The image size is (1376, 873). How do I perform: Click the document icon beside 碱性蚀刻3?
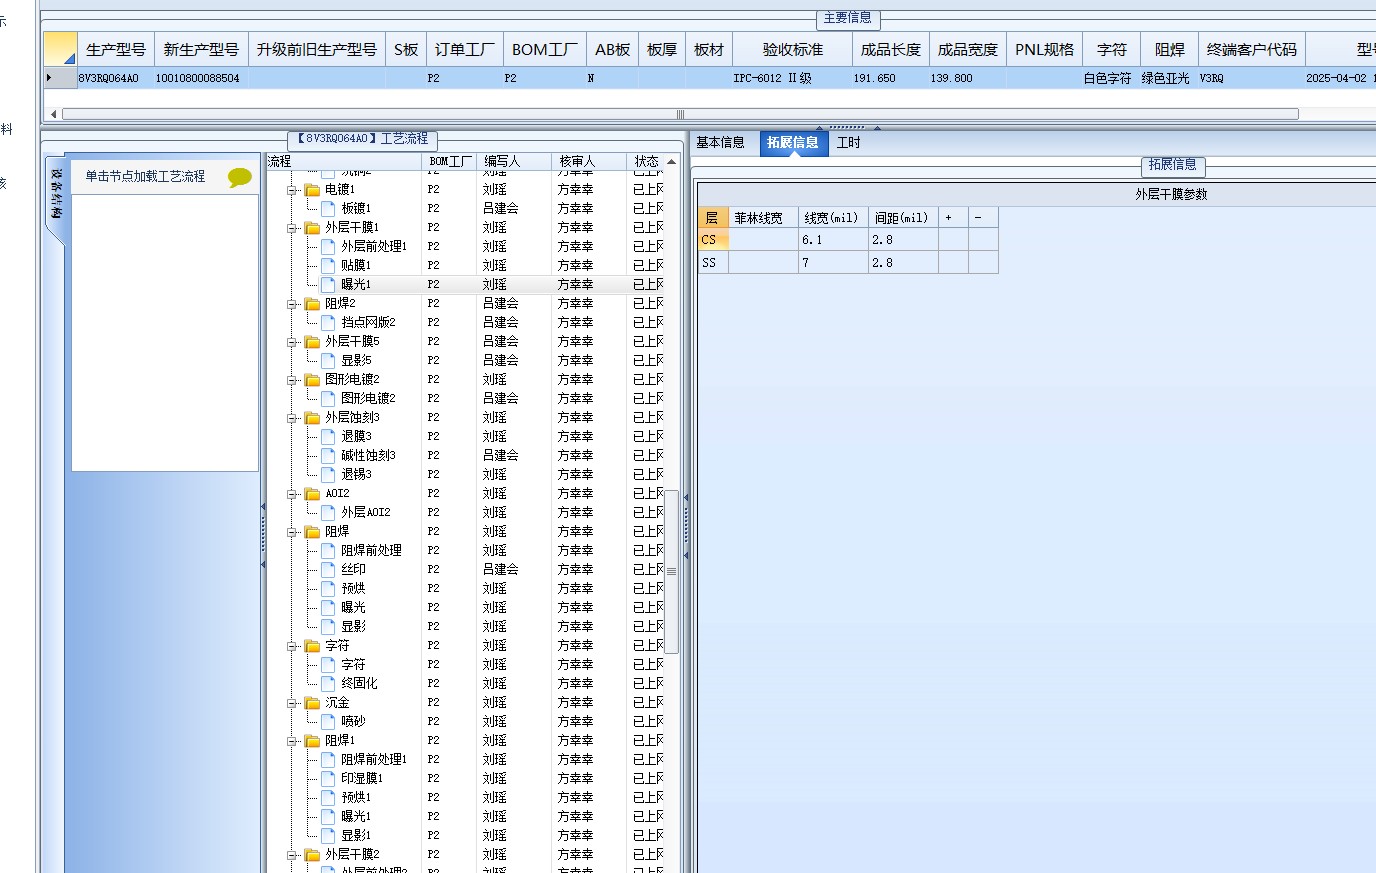click(x=328, y=455)
